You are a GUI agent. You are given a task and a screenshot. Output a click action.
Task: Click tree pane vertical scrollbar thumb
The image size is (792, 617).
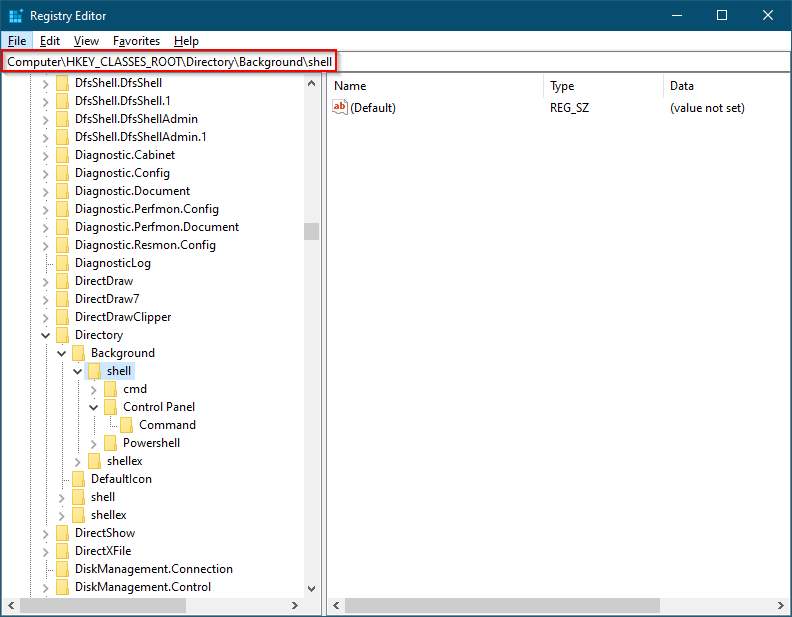[312, 232]
